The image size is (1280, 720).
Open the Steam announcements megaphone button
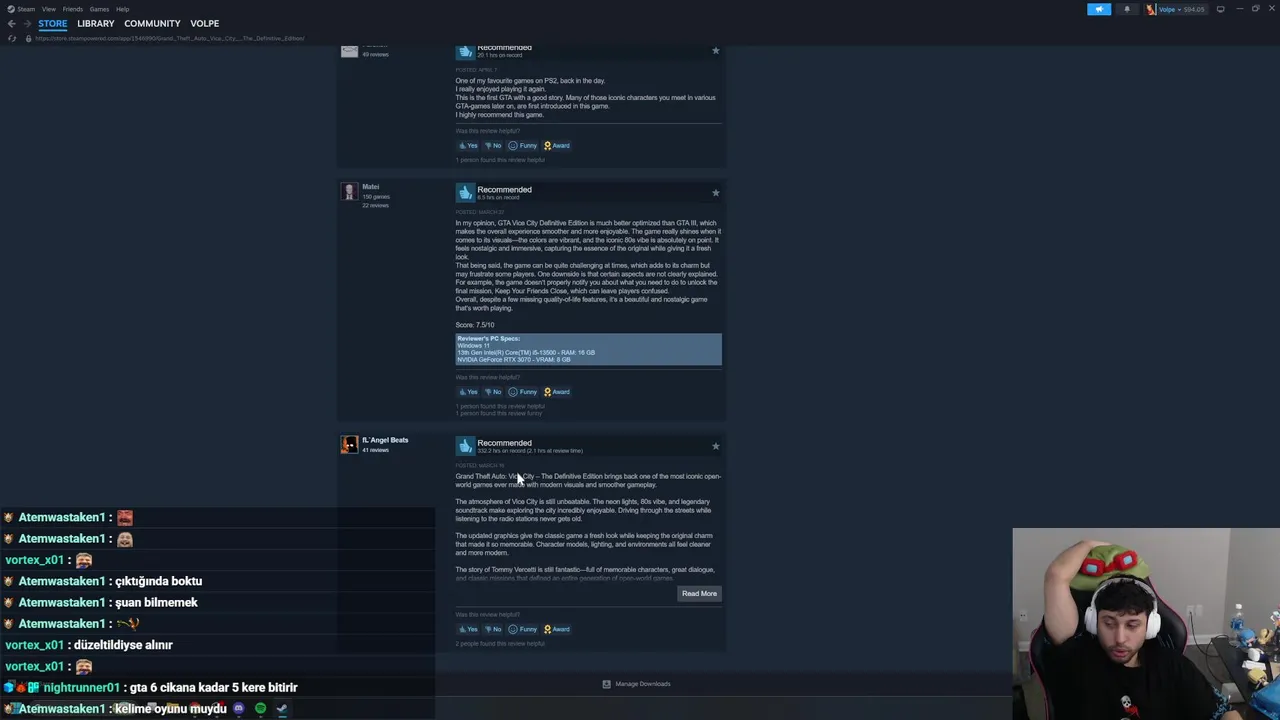click(1099, 9)
